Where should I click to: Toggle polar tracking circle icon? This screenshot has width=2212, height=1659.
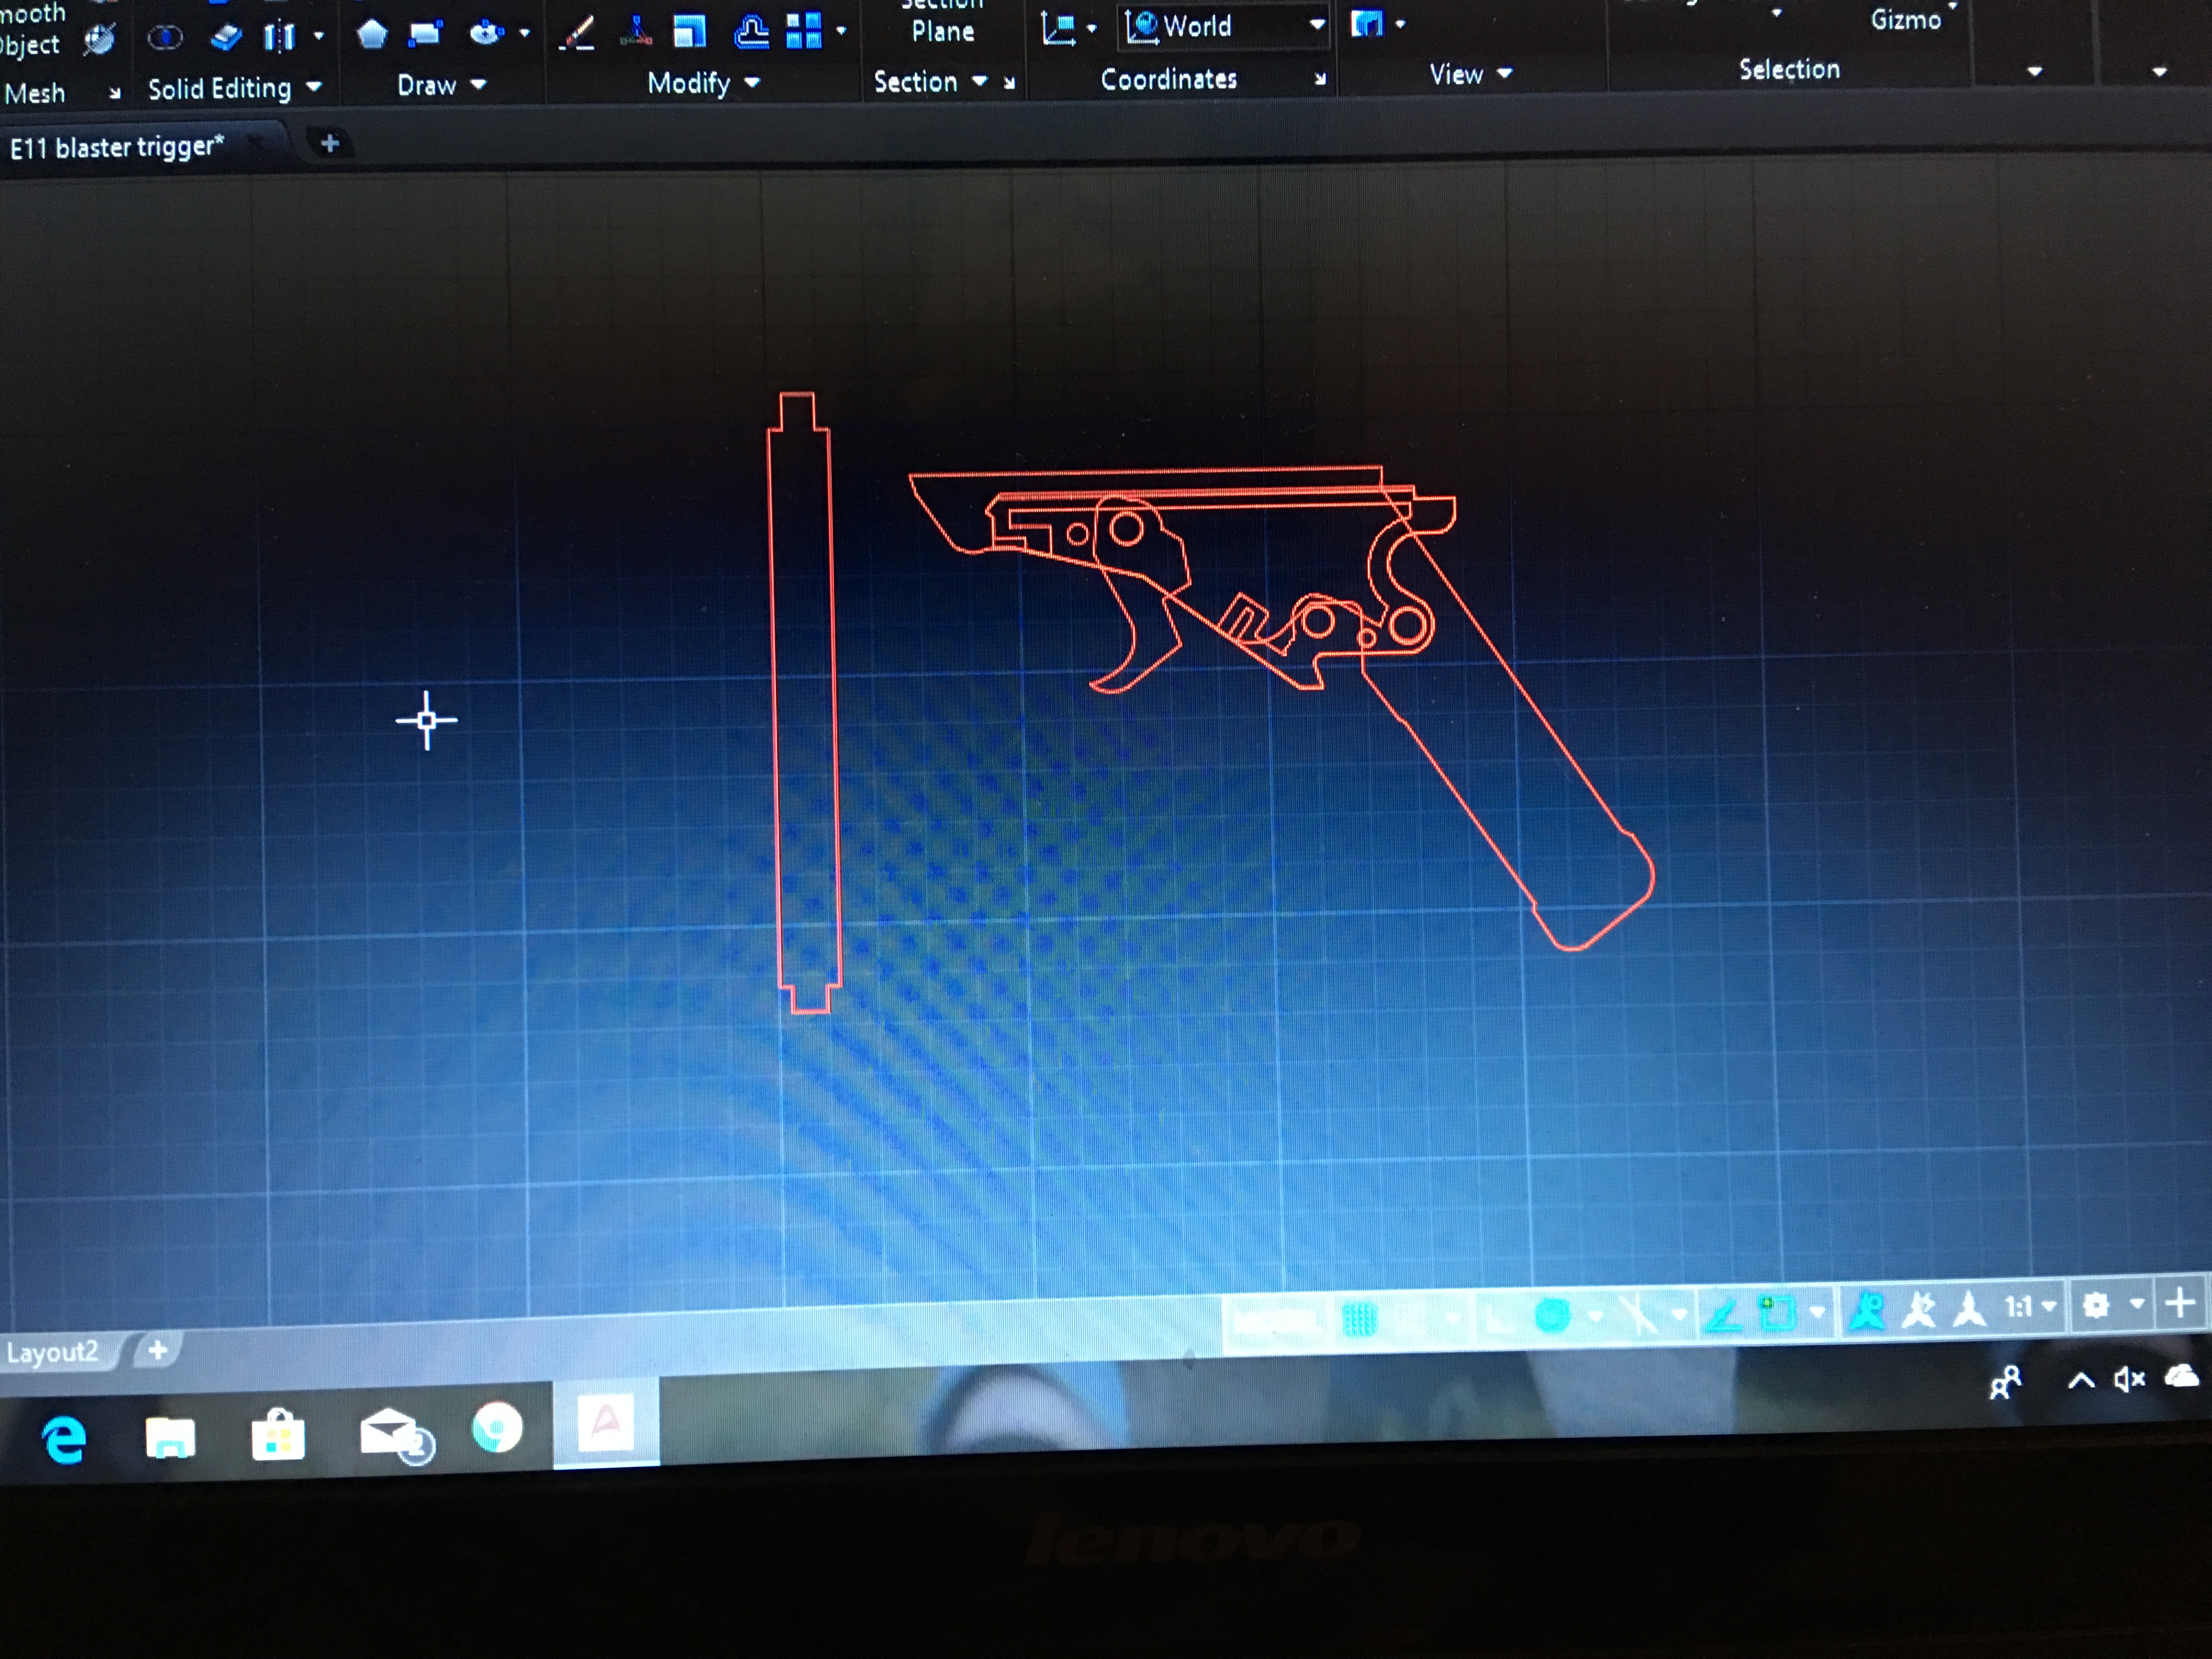tap(1552, 1316)
